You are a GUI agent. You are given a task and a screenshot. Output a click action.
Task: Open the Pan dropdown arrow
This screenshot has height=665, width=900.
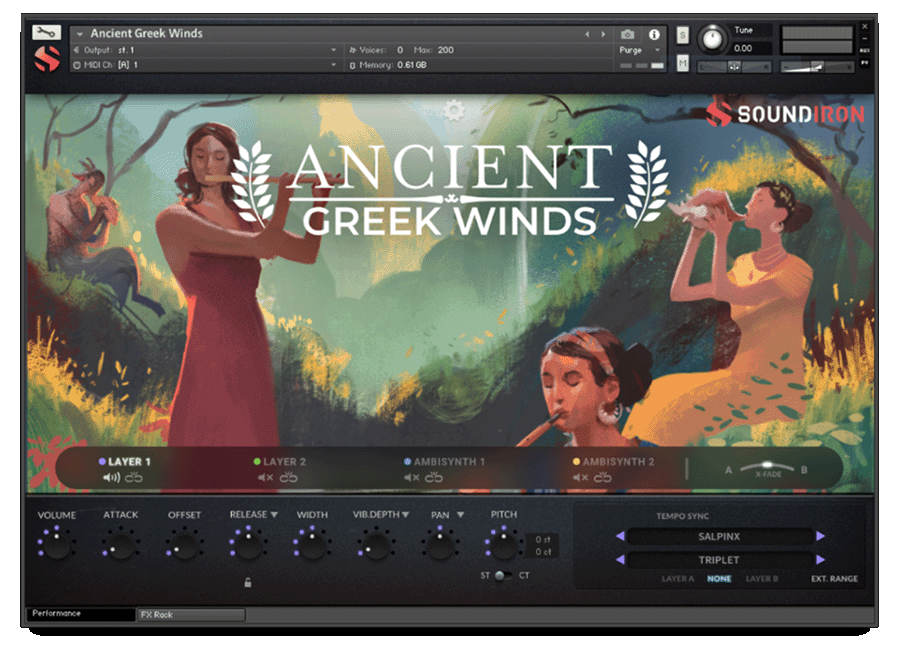pyautogui.click(x=460, y=515)
